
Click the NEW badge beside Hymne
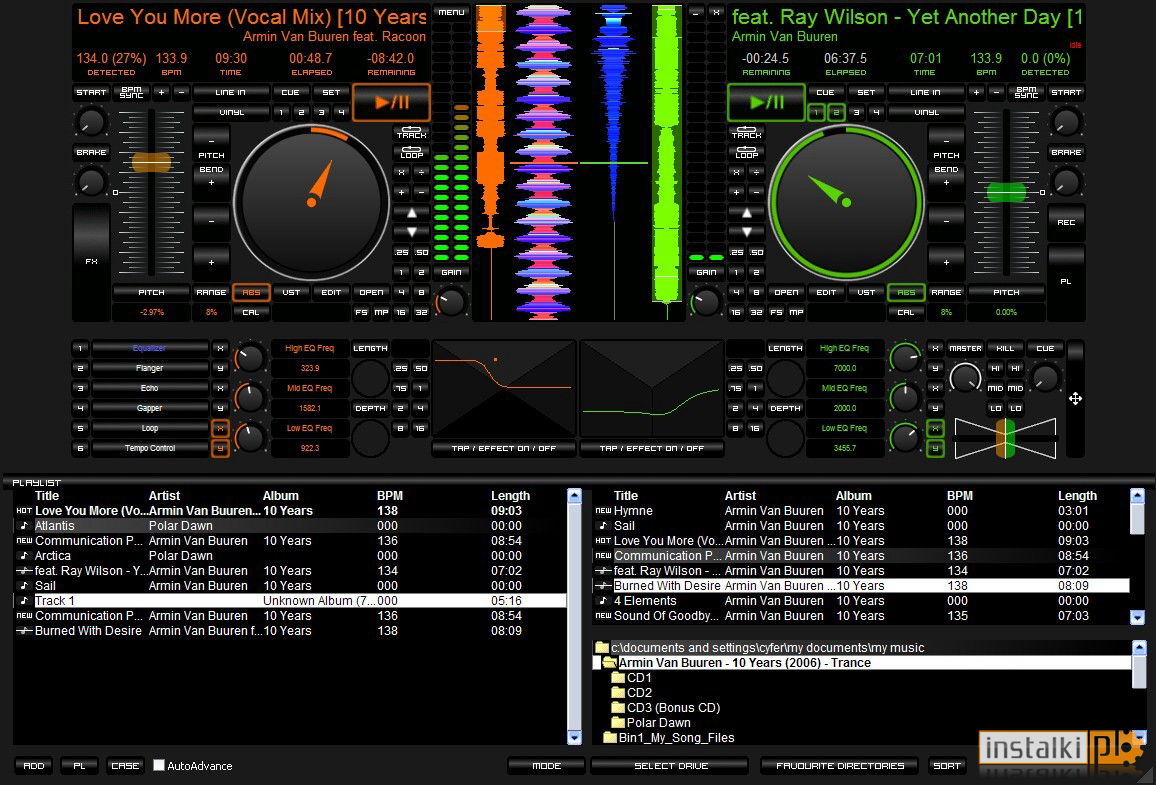[603, 511]
